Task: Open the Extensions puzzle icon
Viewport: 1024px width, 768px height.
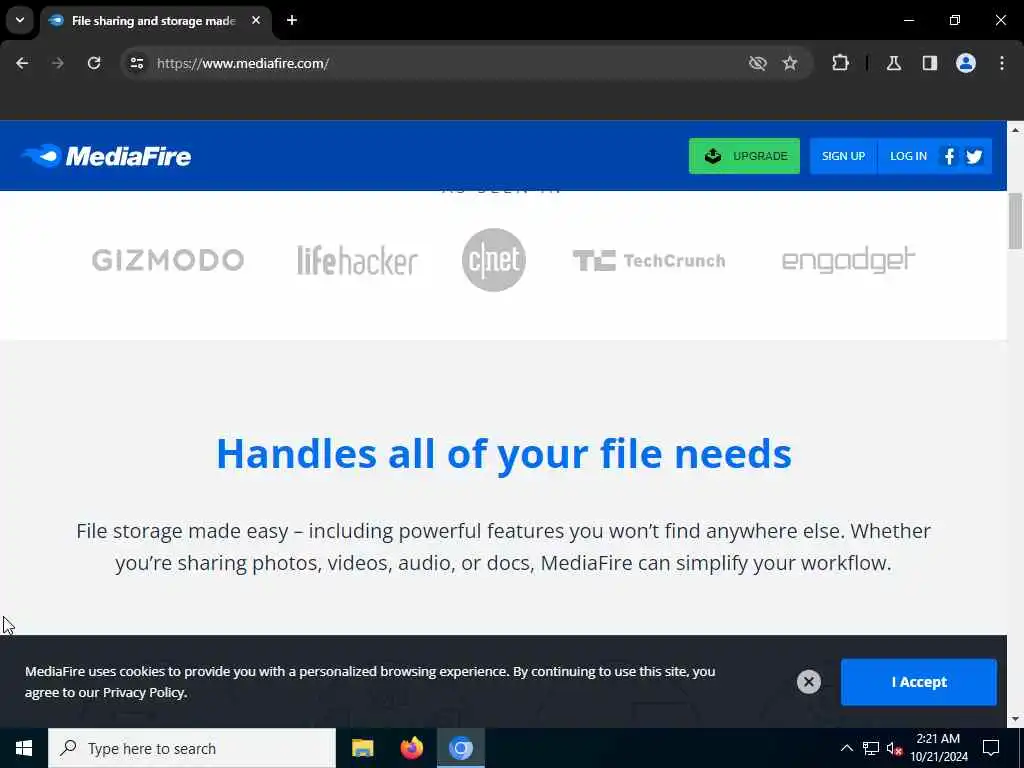Action: click(x=840, y=63)
